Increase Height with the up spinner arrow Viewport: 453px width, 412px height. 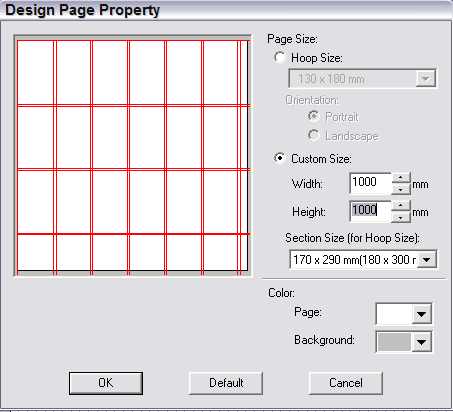(401, 206)
